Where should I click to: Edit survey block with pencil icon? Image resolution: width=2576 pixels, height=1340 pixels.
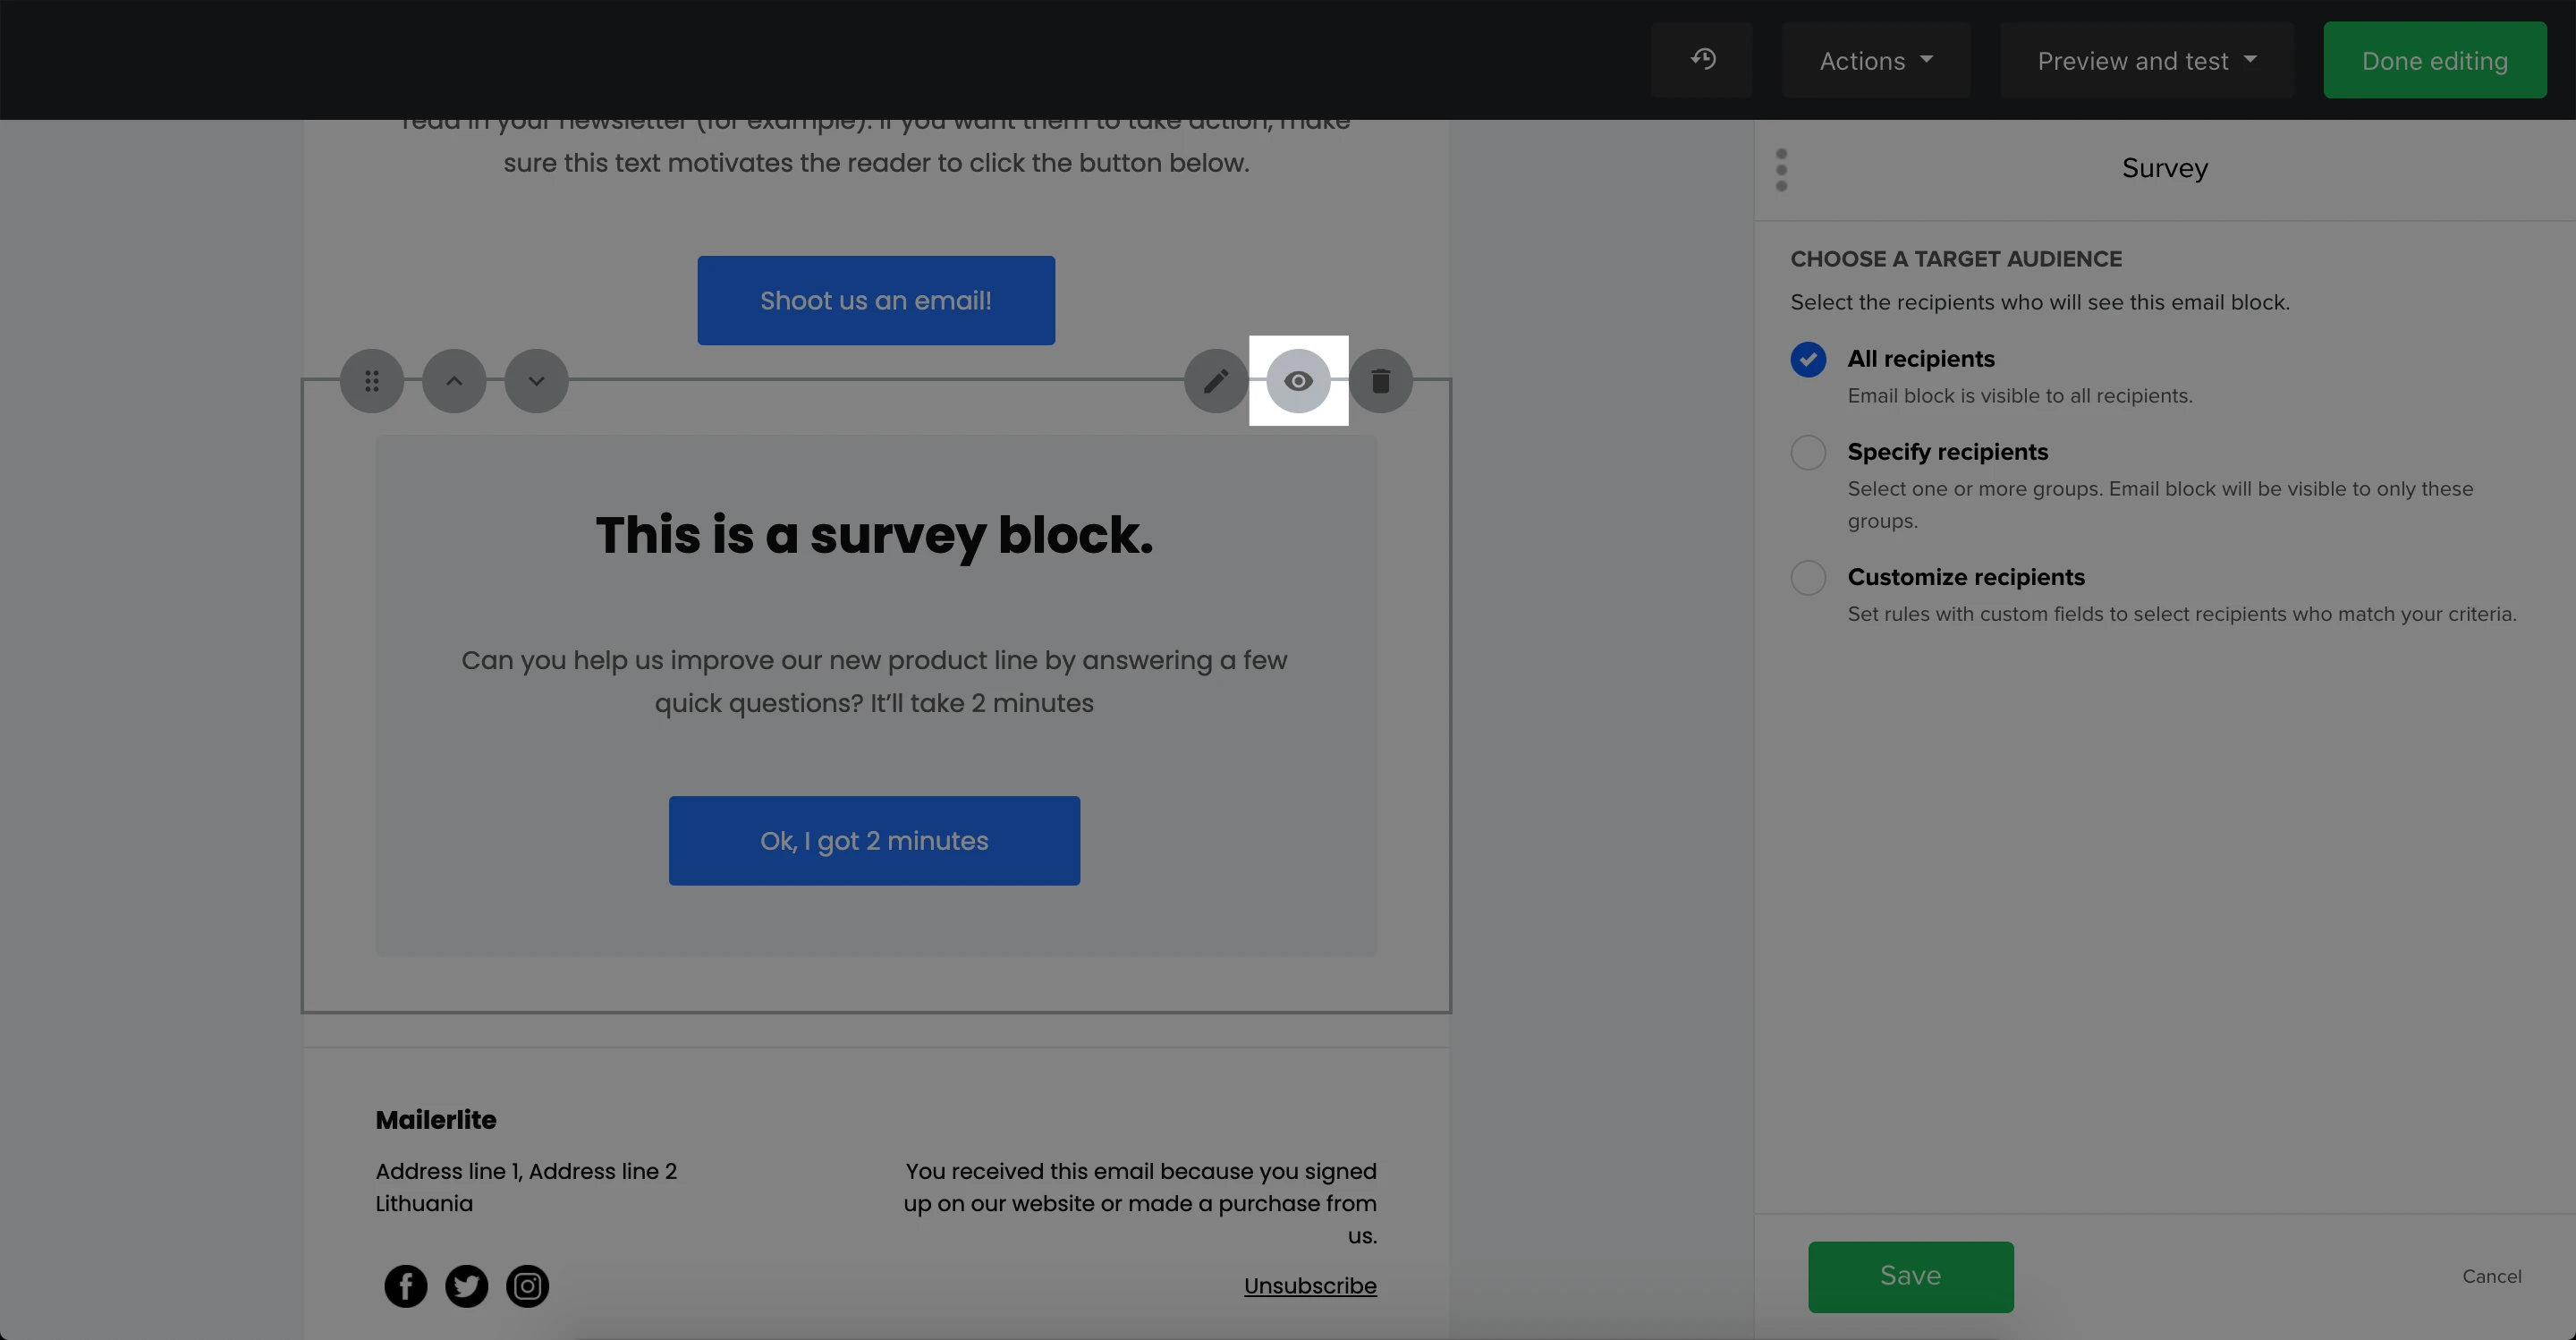1215,381
